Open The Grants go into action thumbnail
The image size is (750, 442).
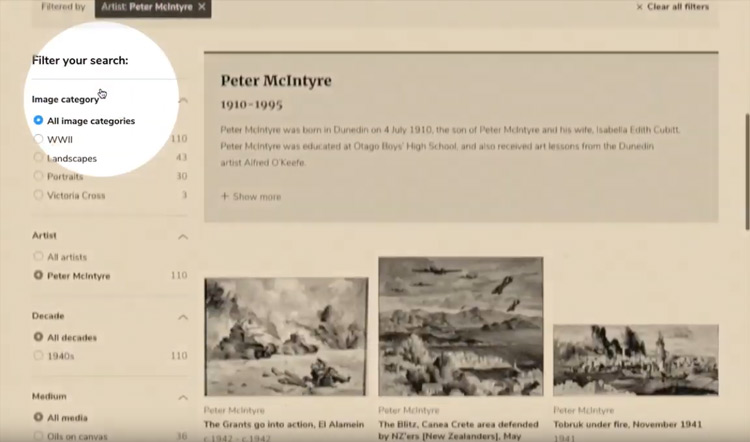(x=286, y=337)
